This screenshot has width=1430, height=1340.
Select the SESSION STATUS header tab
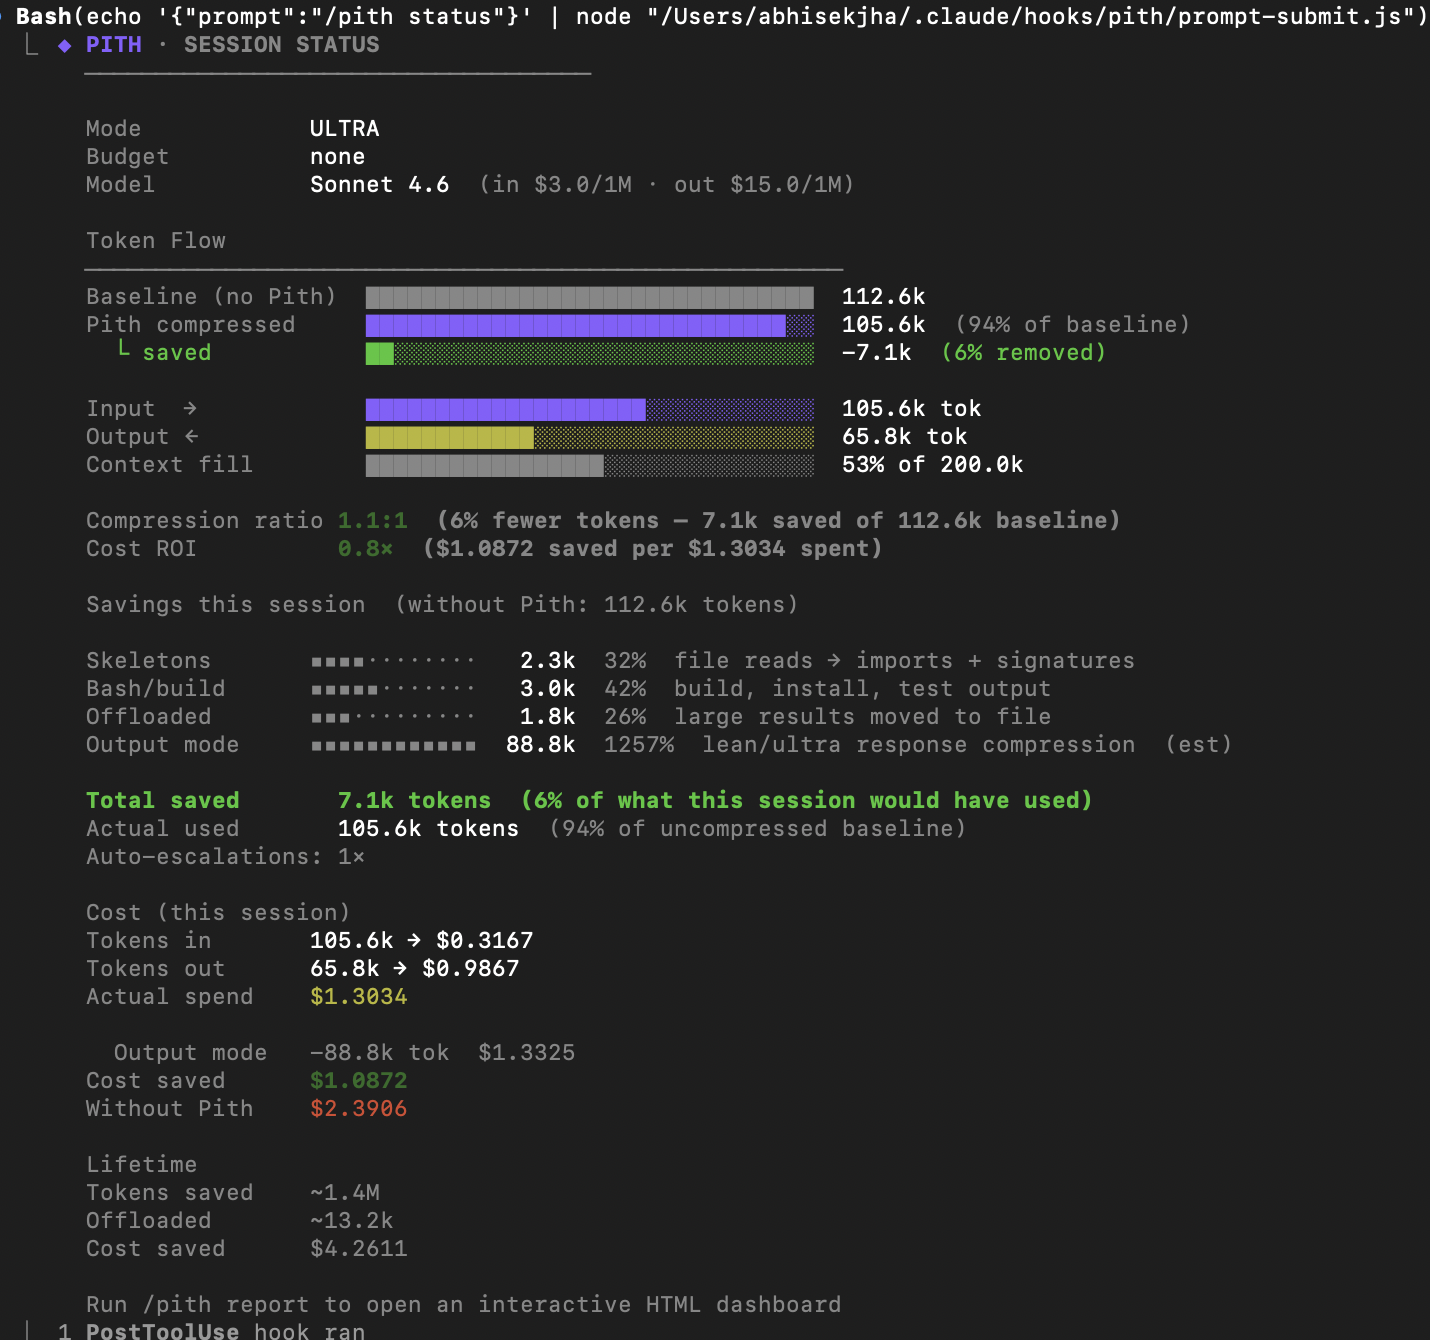281,44
